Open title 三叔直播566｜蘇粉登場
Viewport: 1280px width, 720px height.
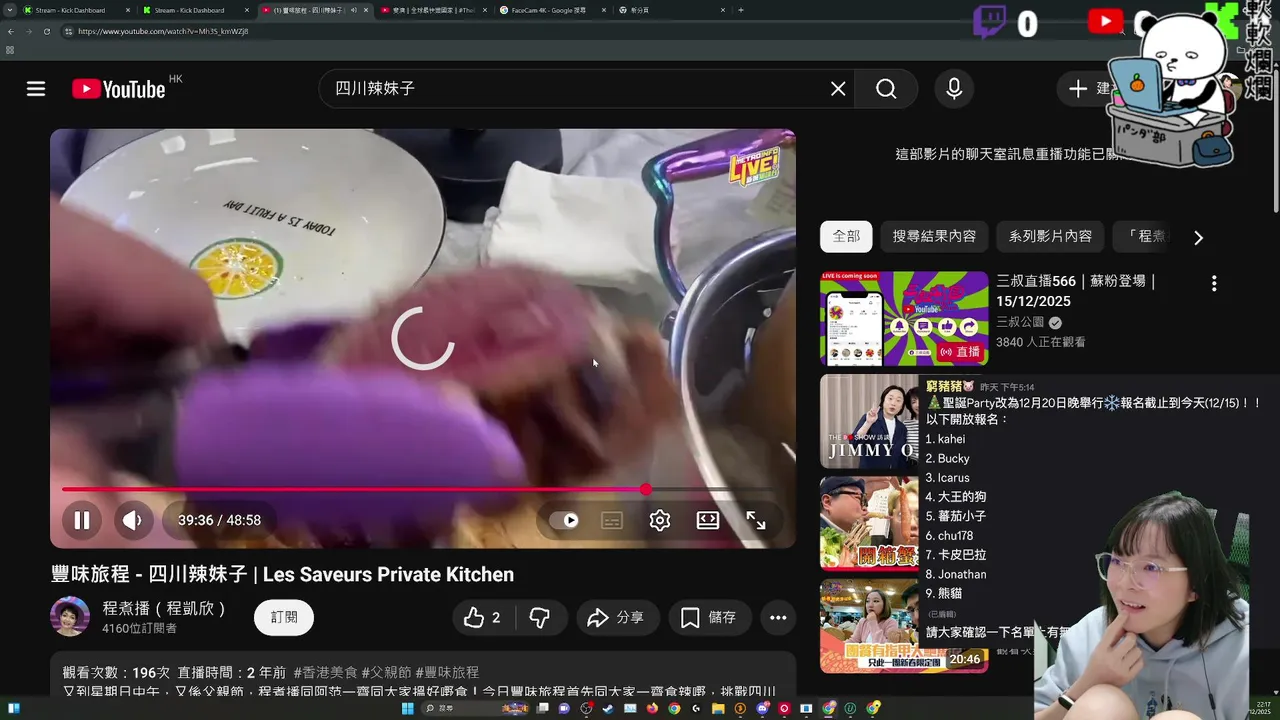click(1076, 291)
